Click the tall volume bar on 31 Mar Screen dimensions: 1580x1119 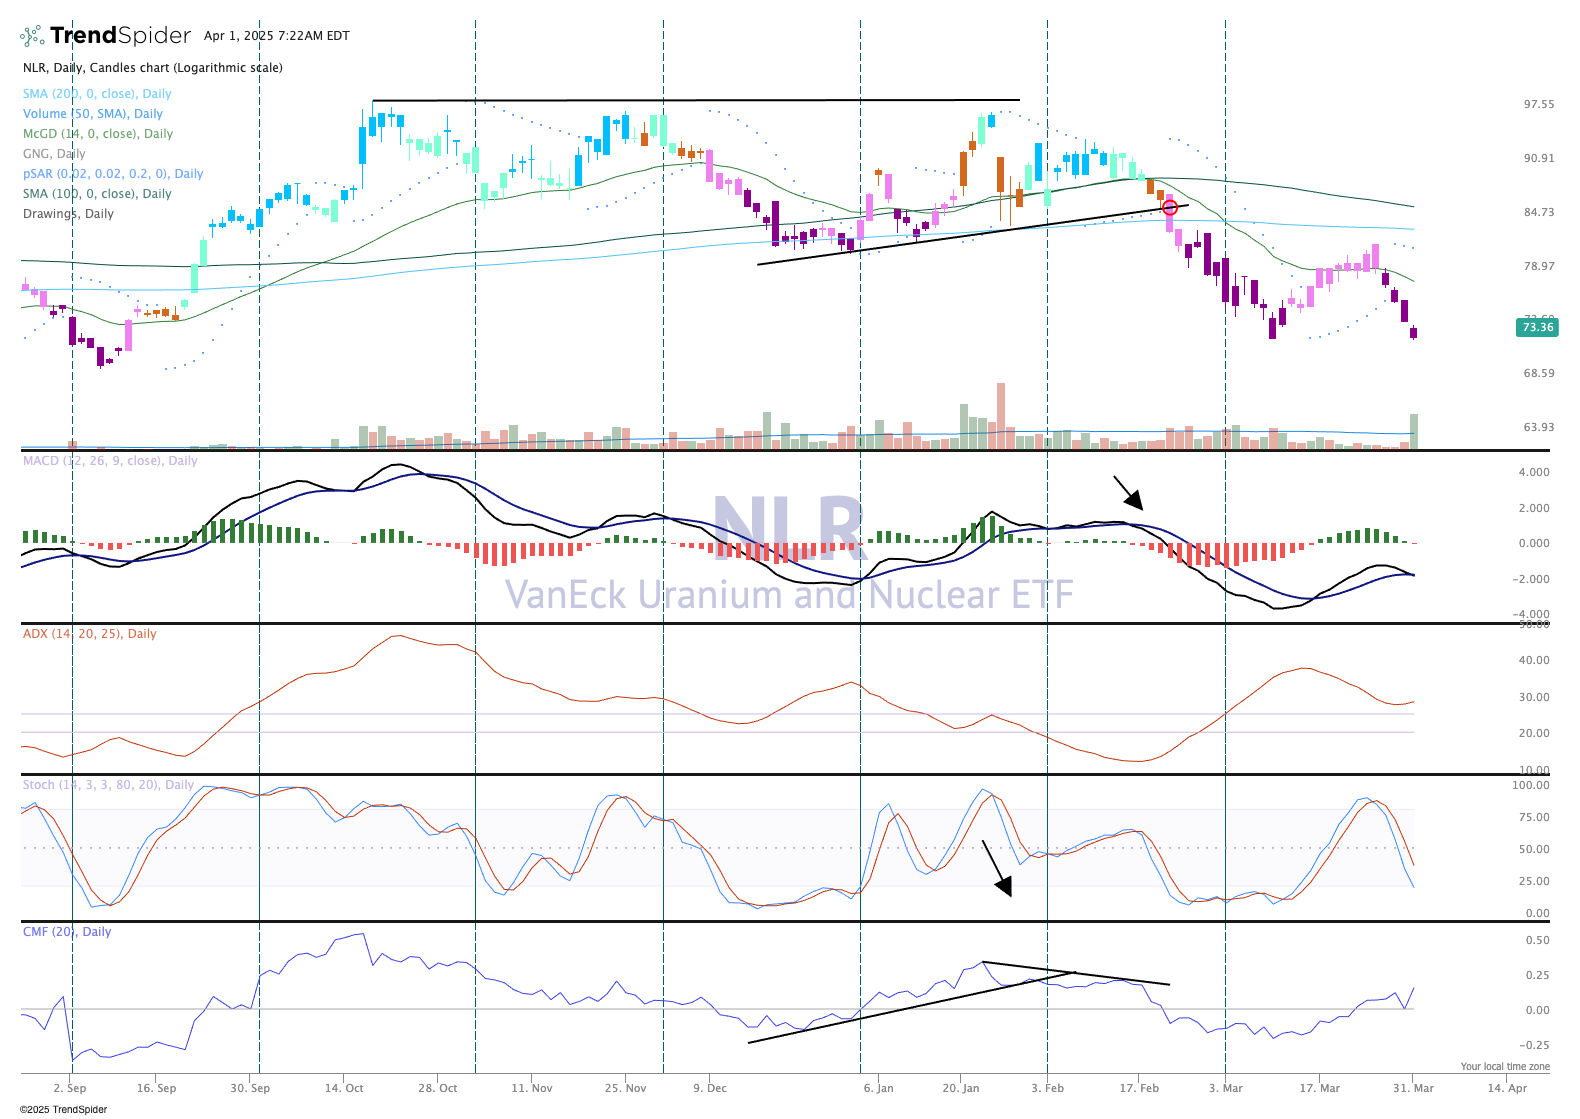1413,431
